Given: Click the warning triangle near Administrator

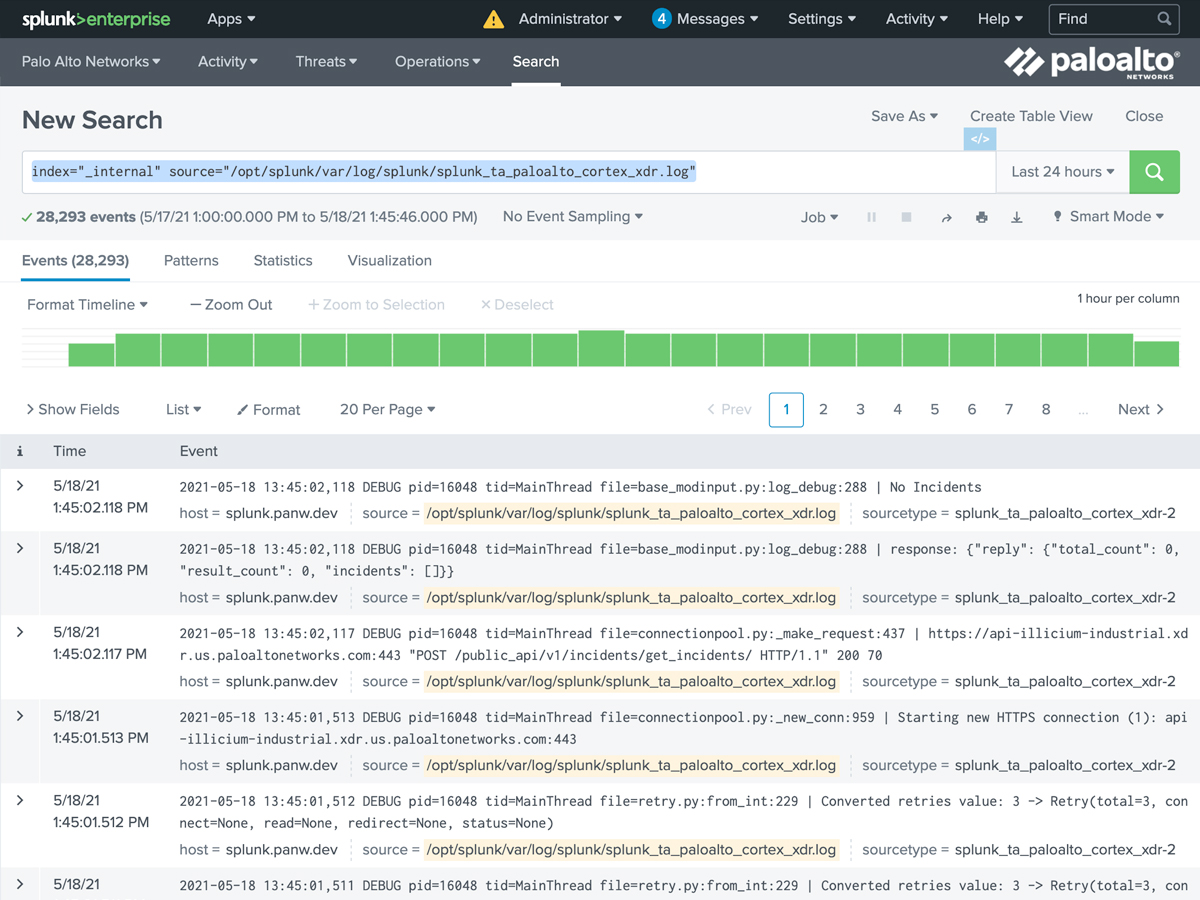Looking at the screenshot, I should 492,18.
